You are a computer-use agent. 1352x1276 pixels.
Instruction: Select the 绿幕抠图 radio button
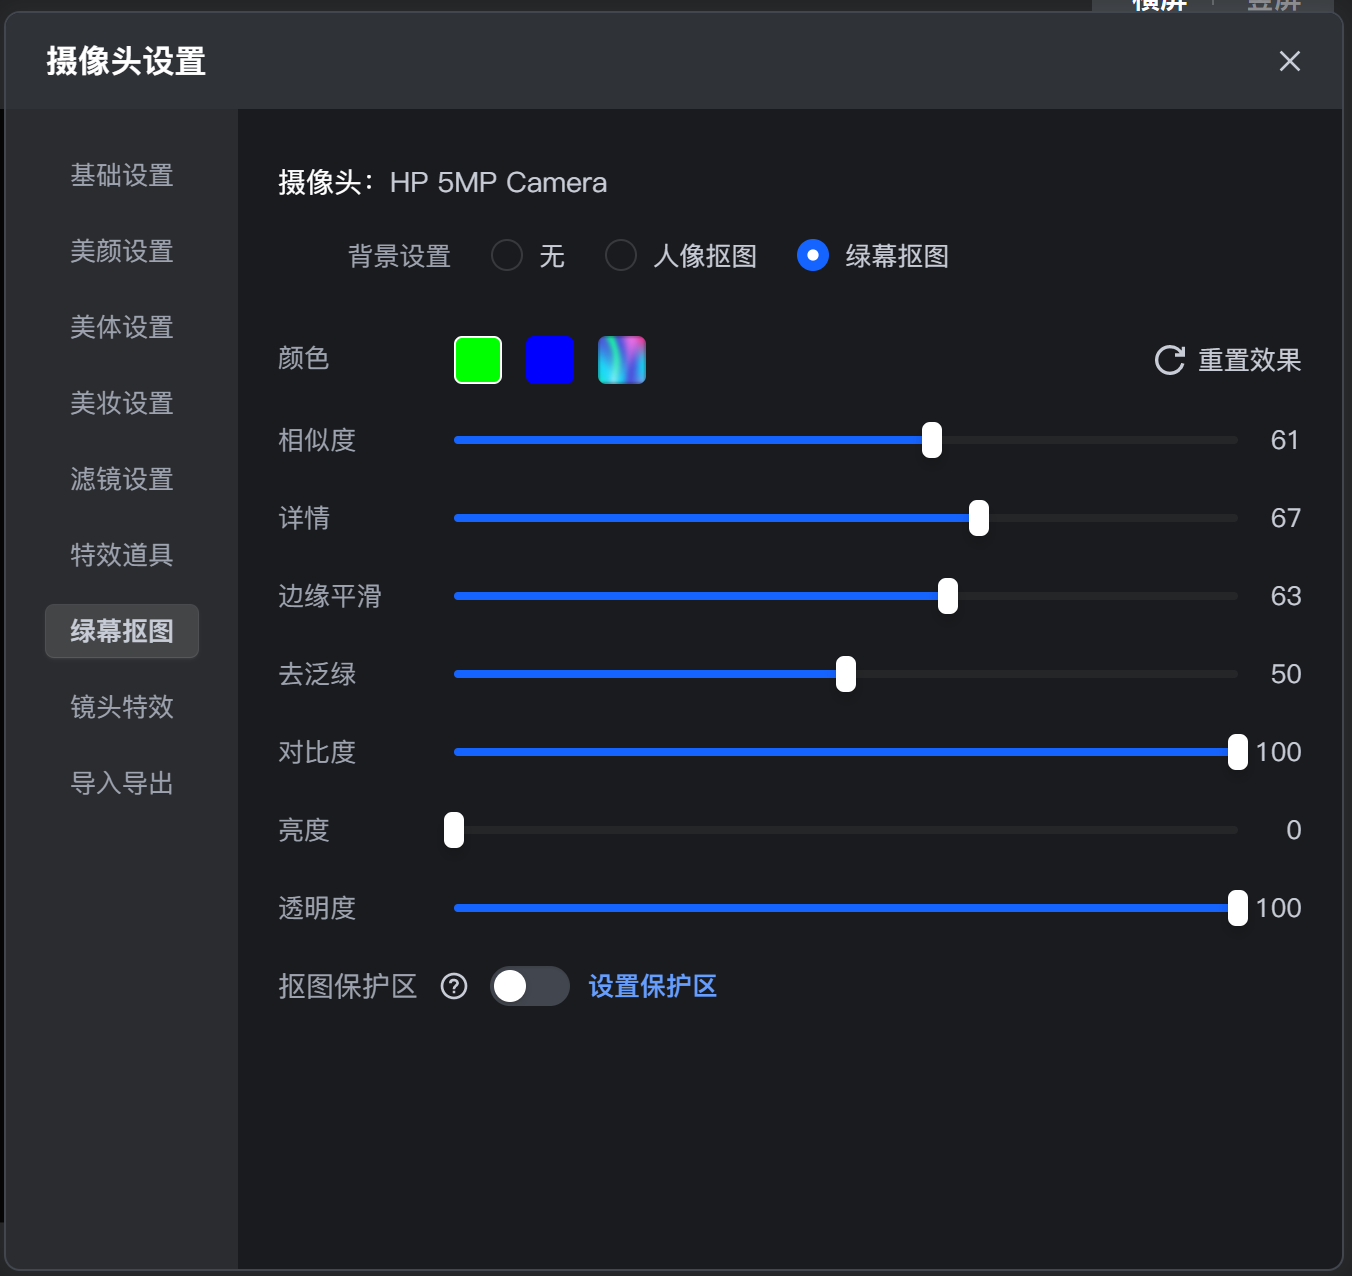point(813,256)
